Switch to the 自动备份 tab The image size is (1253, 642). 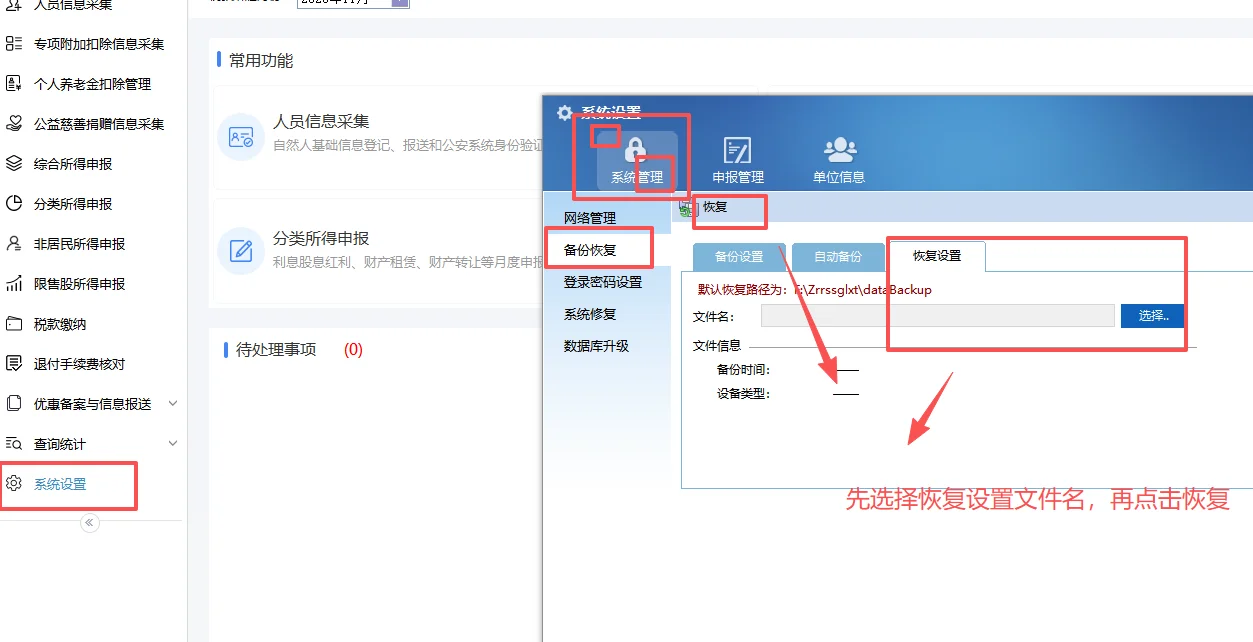pos(836,256)
